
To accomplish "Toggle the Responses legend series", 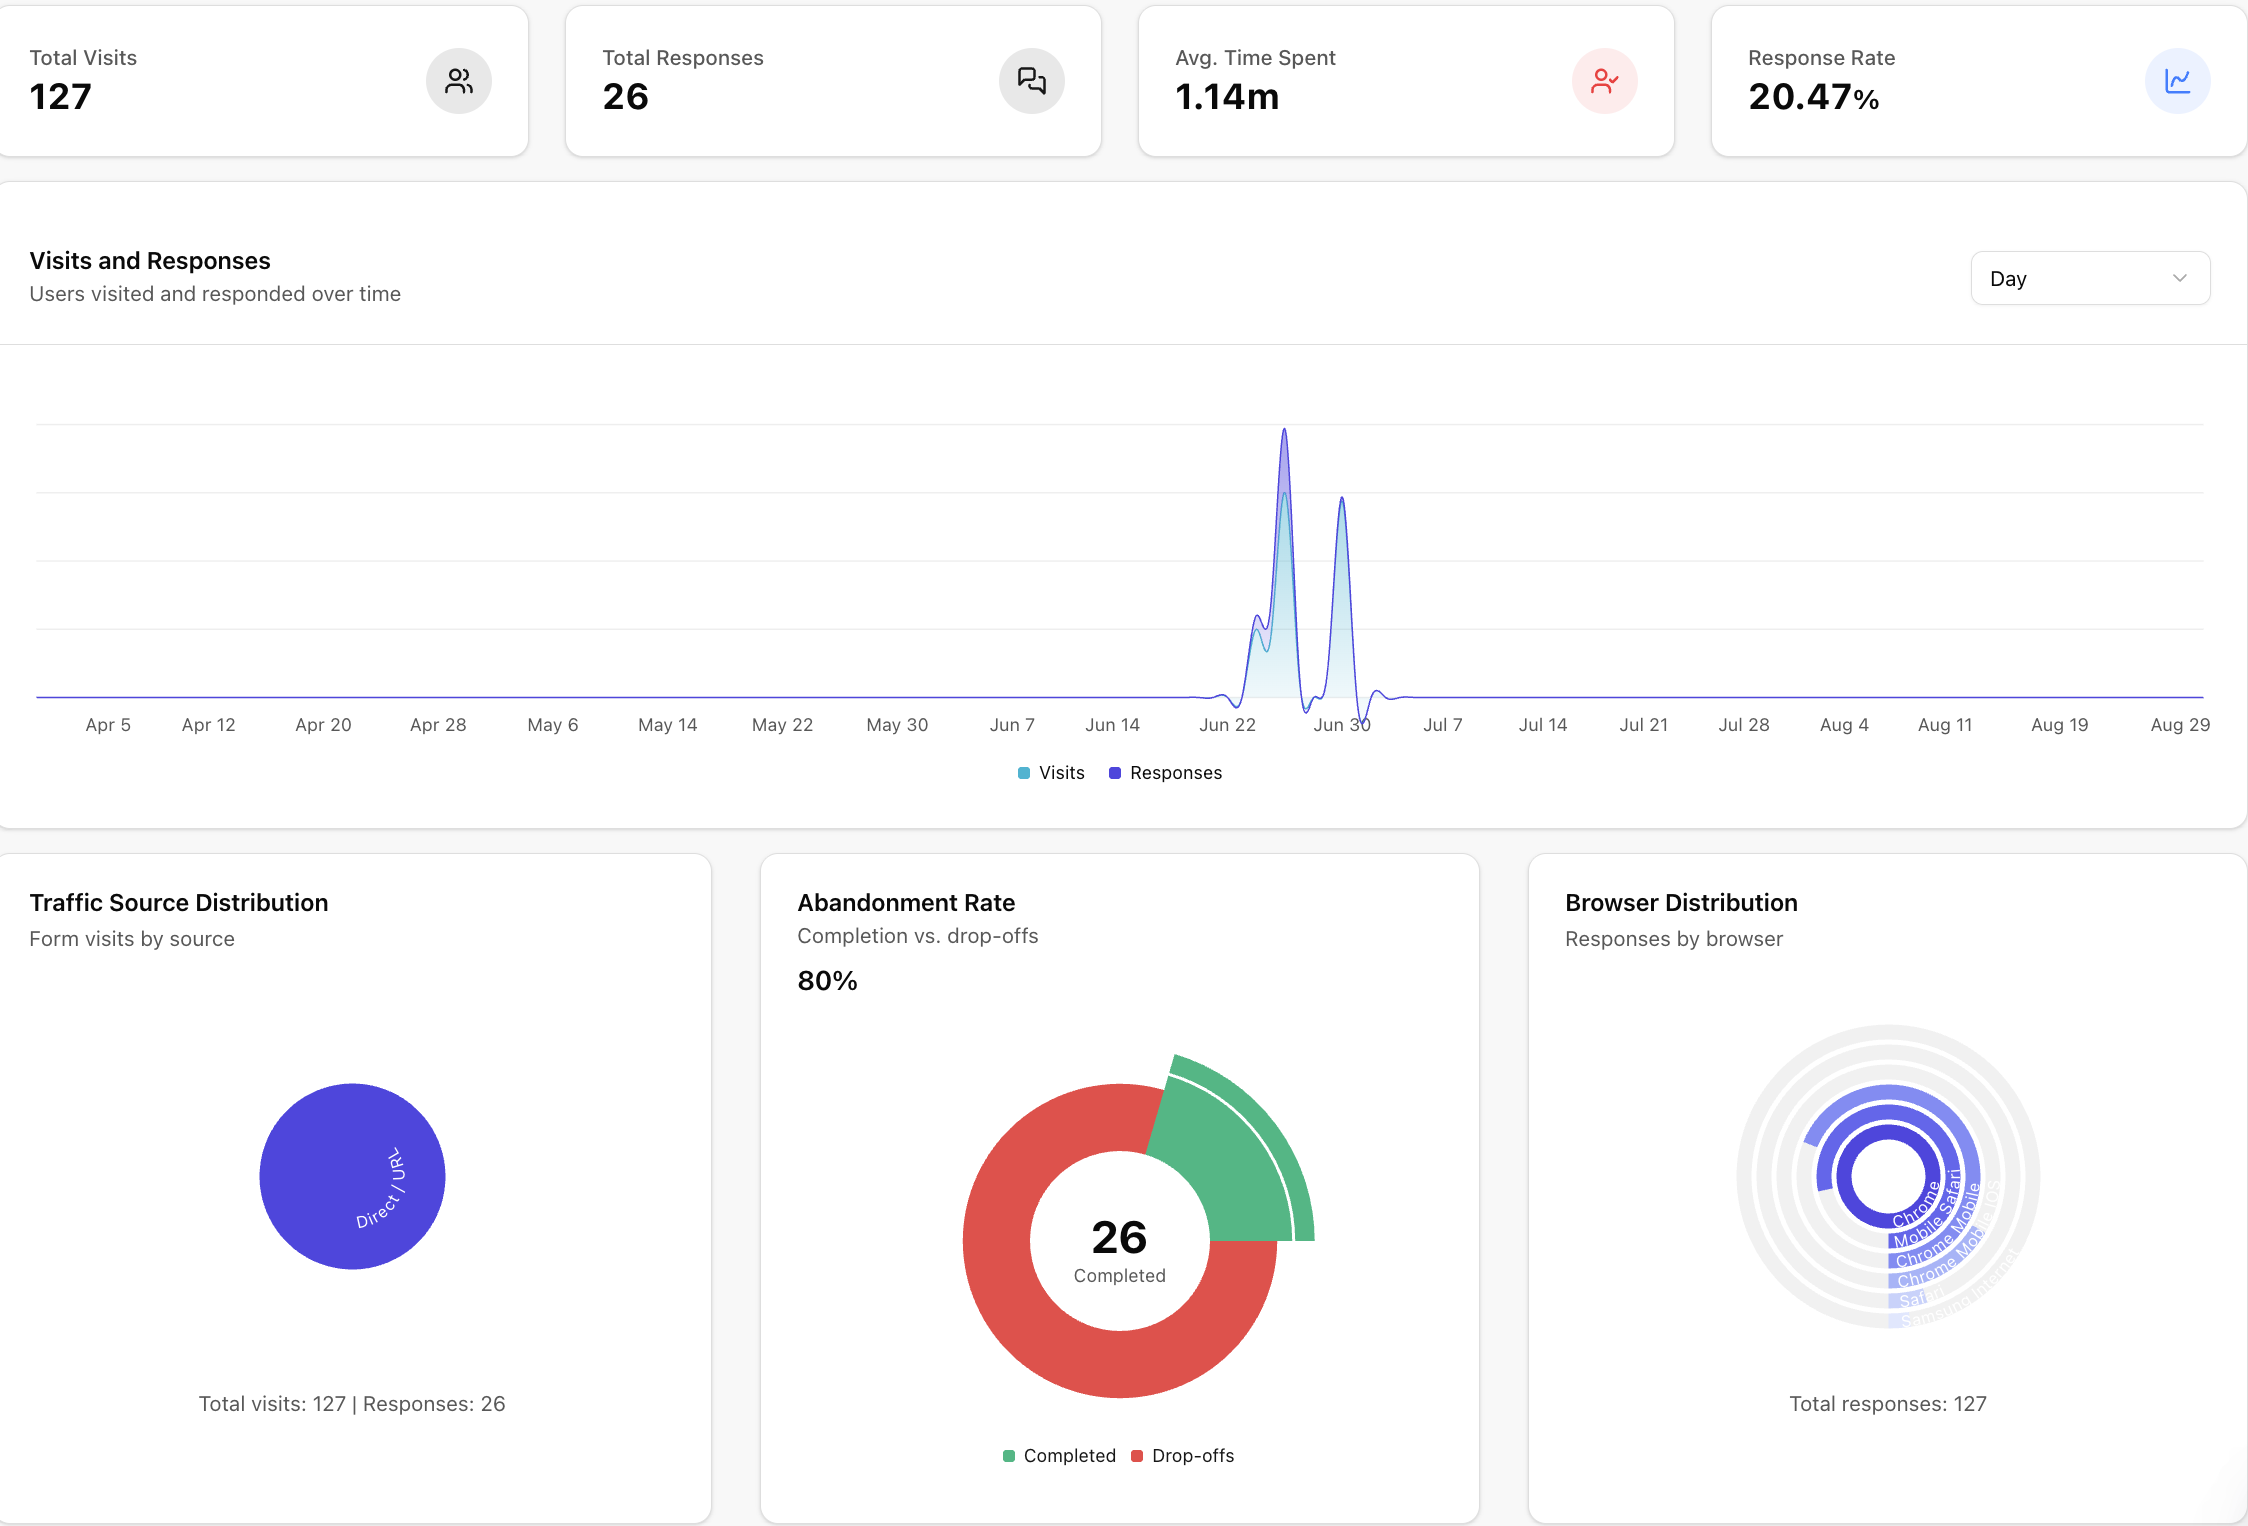I will [x=1165, y=773].
